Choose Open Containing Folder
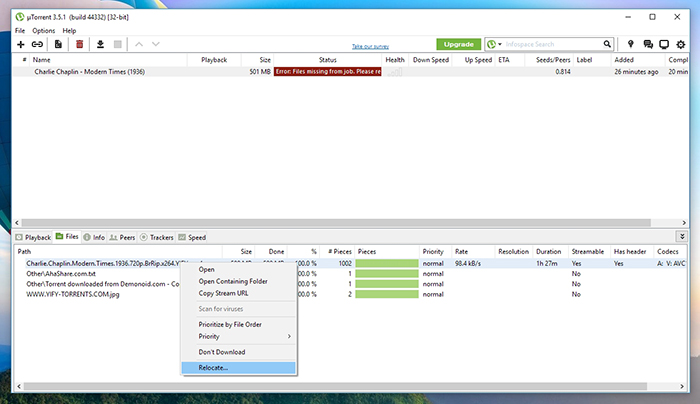Image resolution: width=700 pixels, height=404 pixels. 238,281
